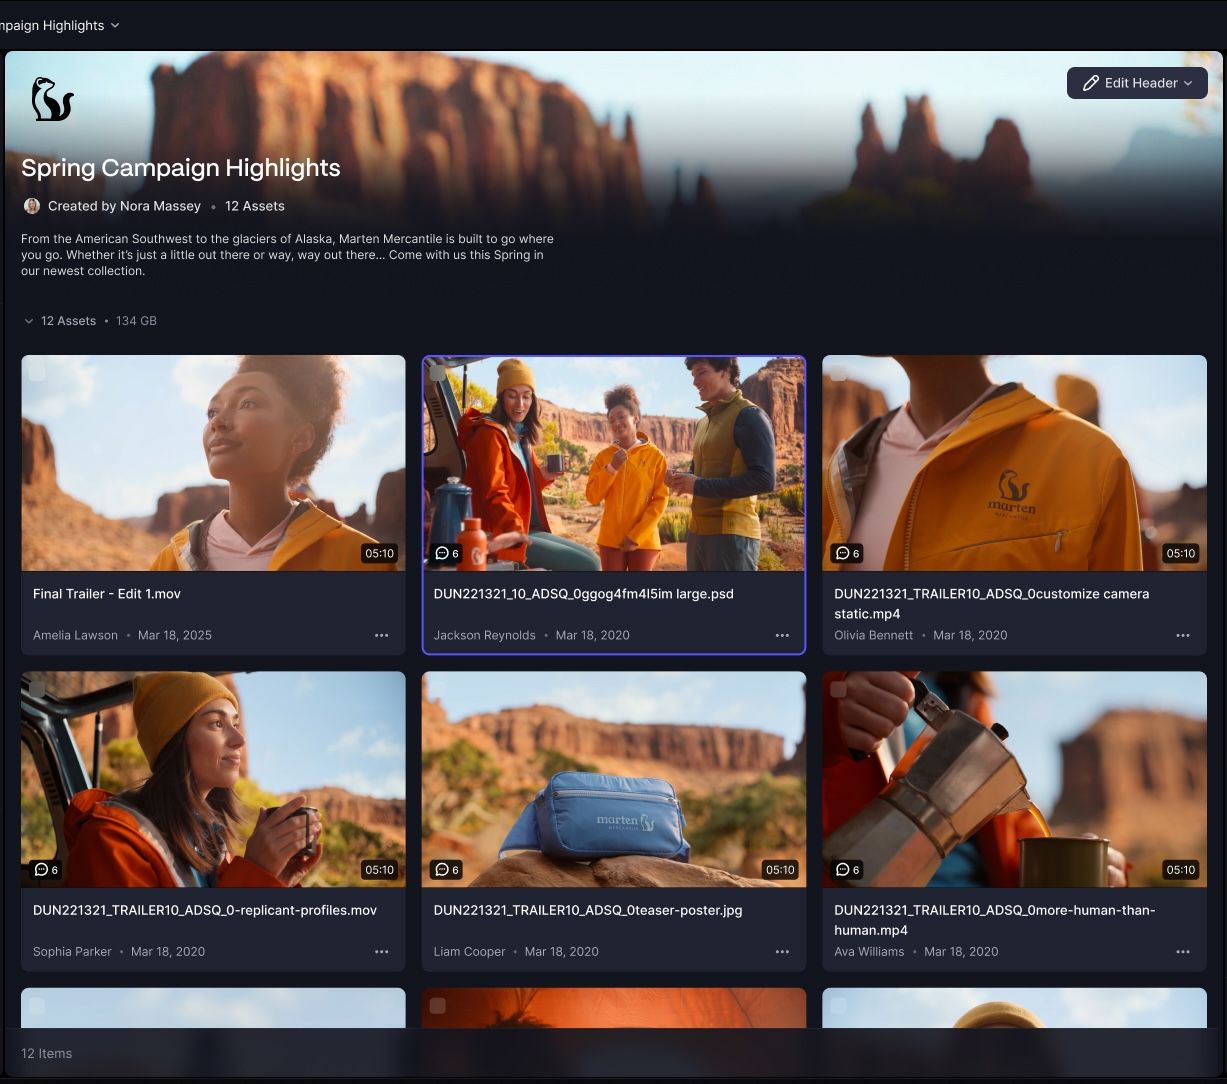Collapse the 12 Assets section chevron
The width and height of the screenshot is (1227, 1084).
click(x=28, y=321)
